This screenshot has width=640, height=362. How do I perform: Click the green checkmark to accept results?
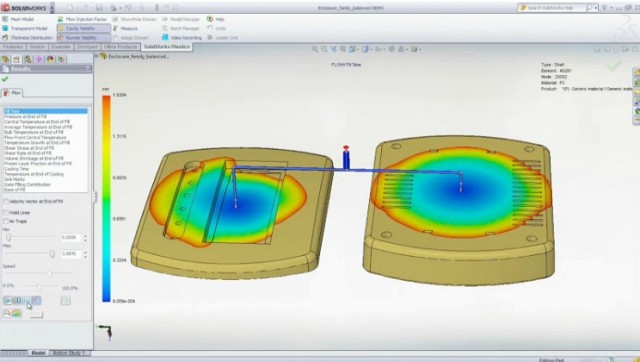pyautogui.click(x=5, y=79)
